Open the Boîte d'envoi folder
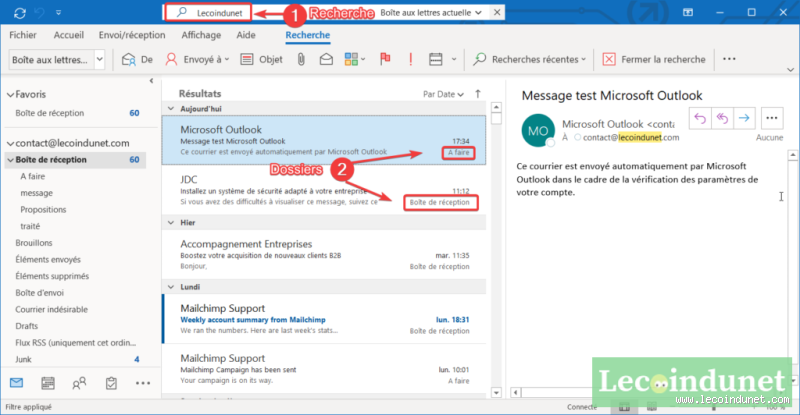The width and height of the screenshot is (800, 415). [39, 292]
